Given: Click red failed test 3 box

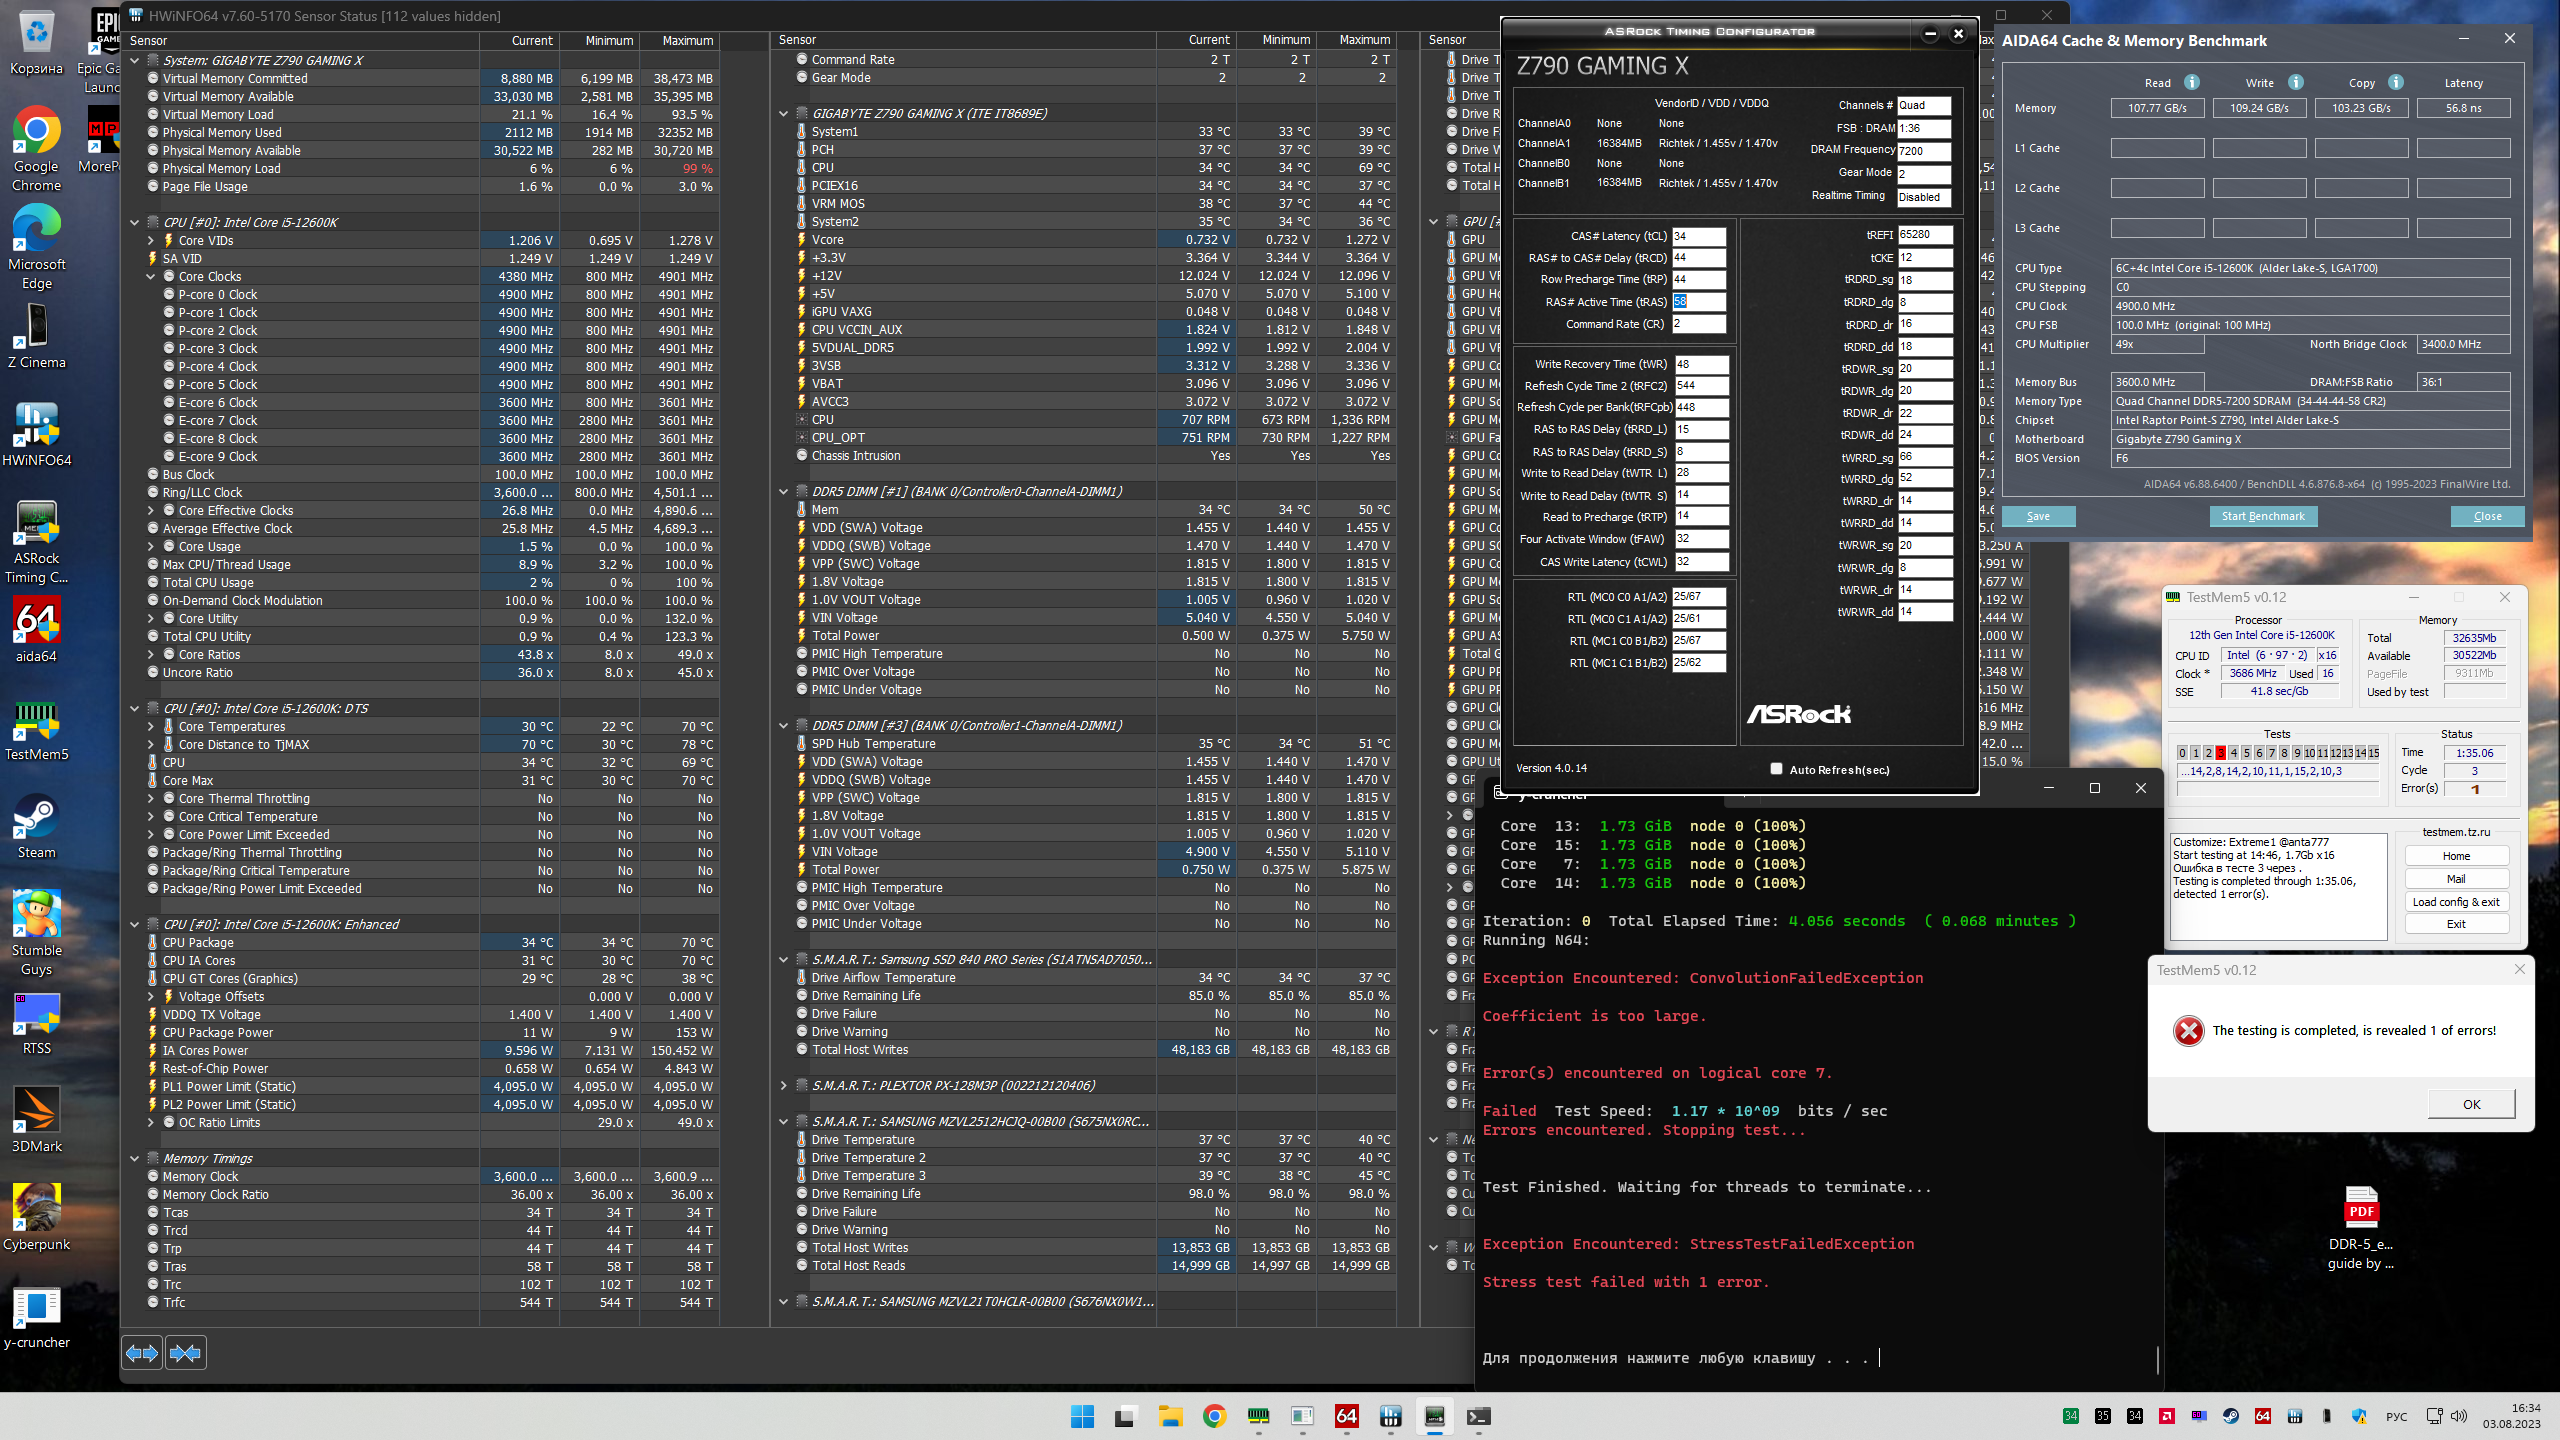Looking at the screenshot, I should (x=2220, y=752).
